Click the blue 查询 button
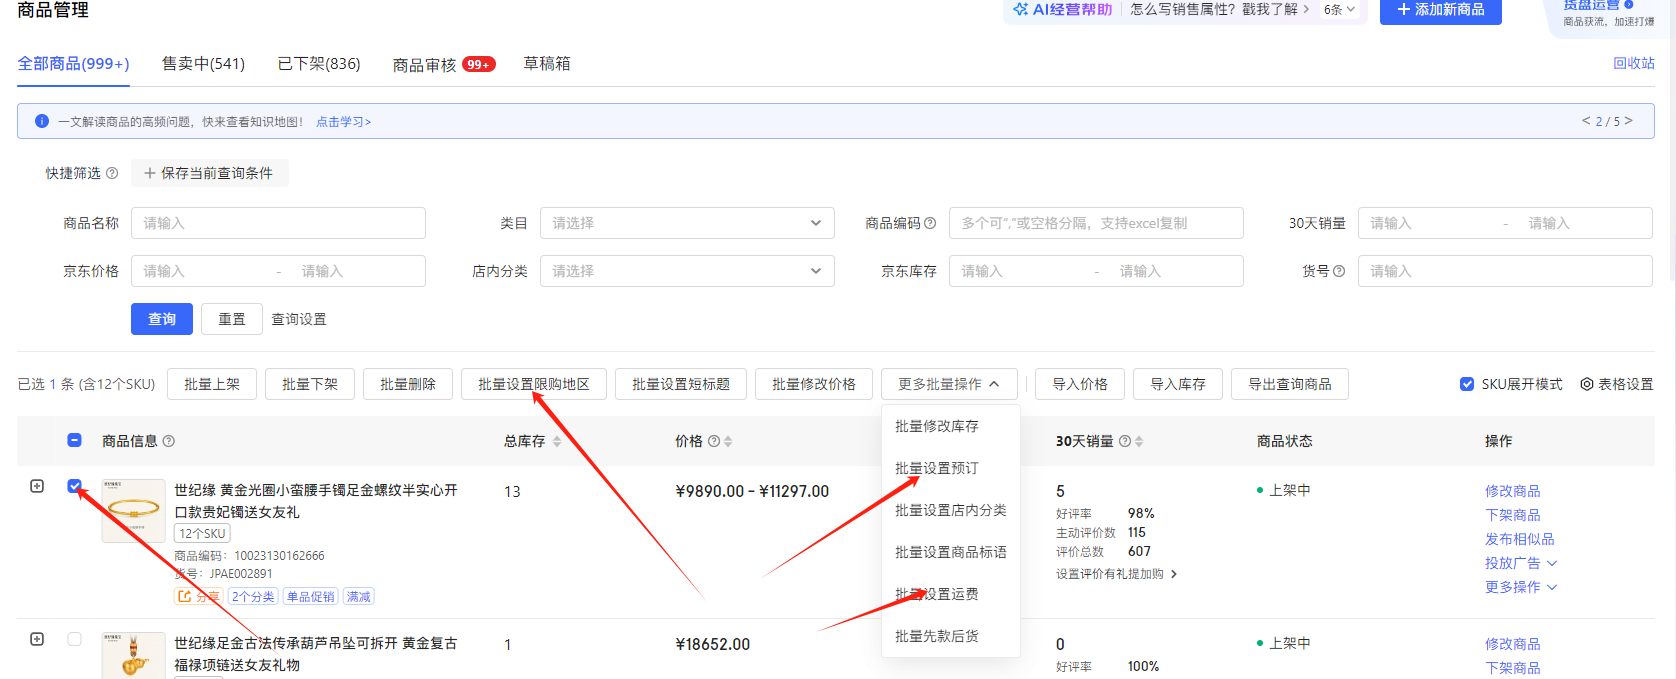This screenshot has height=679, width=1676. click(162, 319)
